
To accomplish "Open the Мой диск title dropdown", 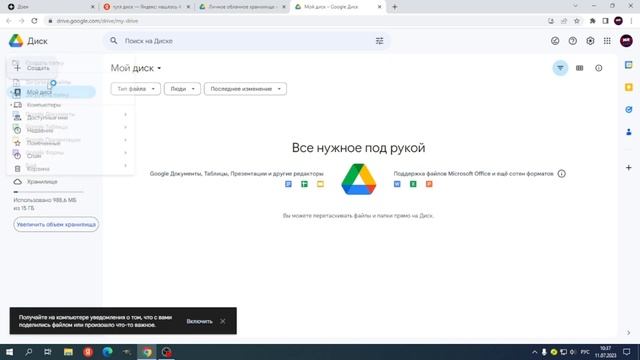I will 136,68.
